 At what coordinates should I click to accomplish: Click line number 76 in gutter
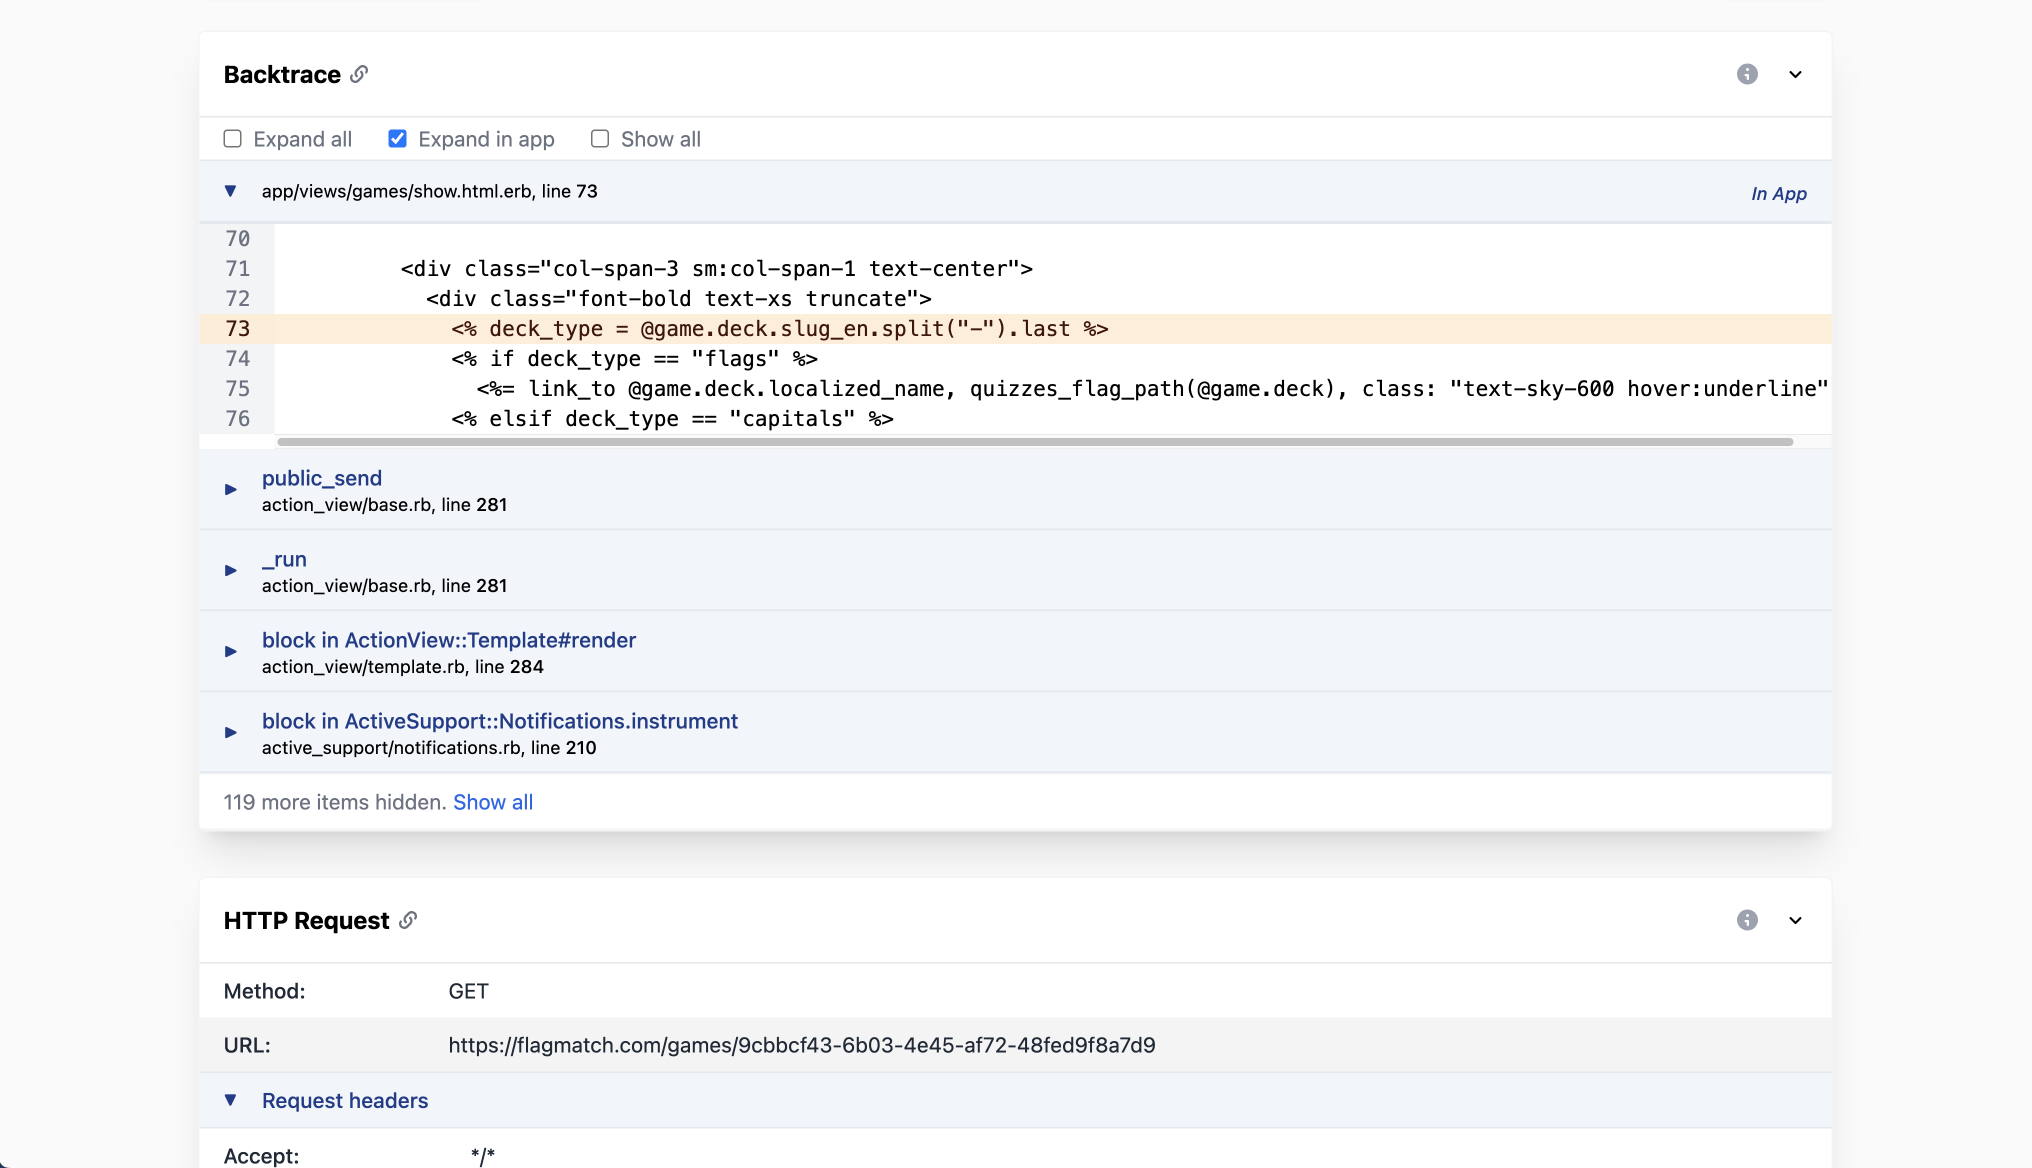238,419
